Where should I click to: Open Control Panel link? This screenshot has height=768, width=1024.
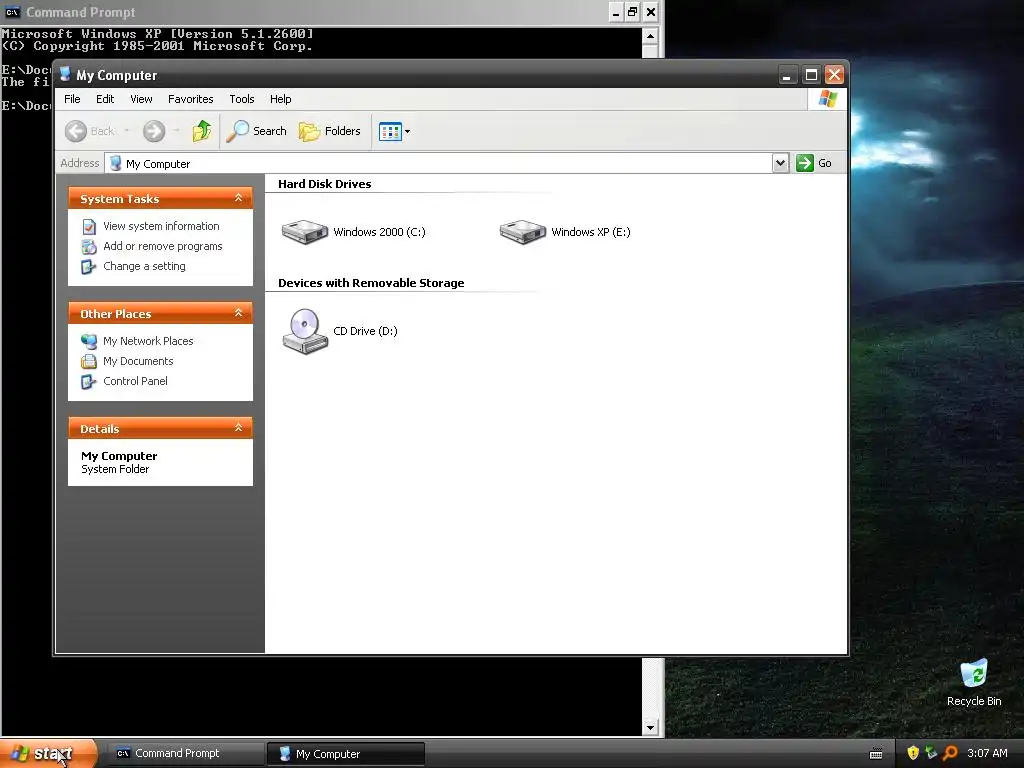click(135, 381)
